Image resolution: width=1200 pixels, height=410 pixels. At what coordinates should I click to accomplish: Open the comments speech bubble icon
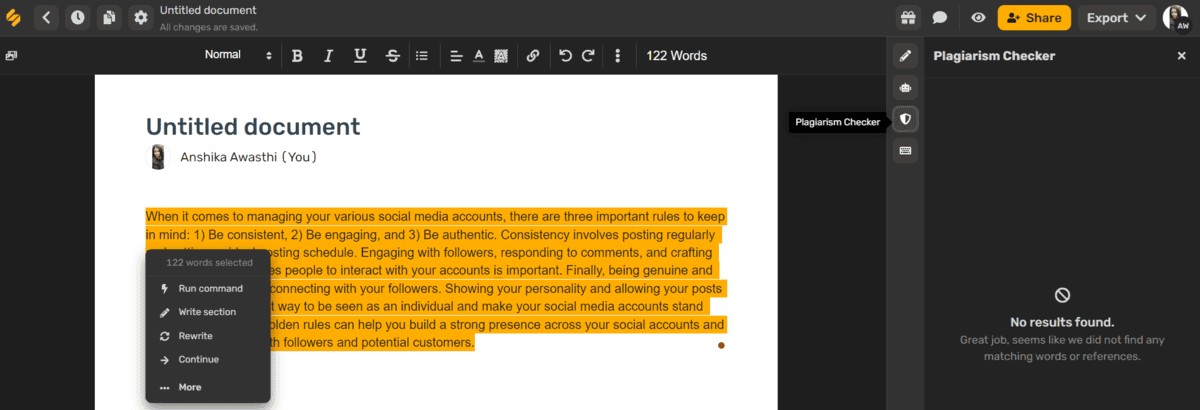click(x=940, y=18)
